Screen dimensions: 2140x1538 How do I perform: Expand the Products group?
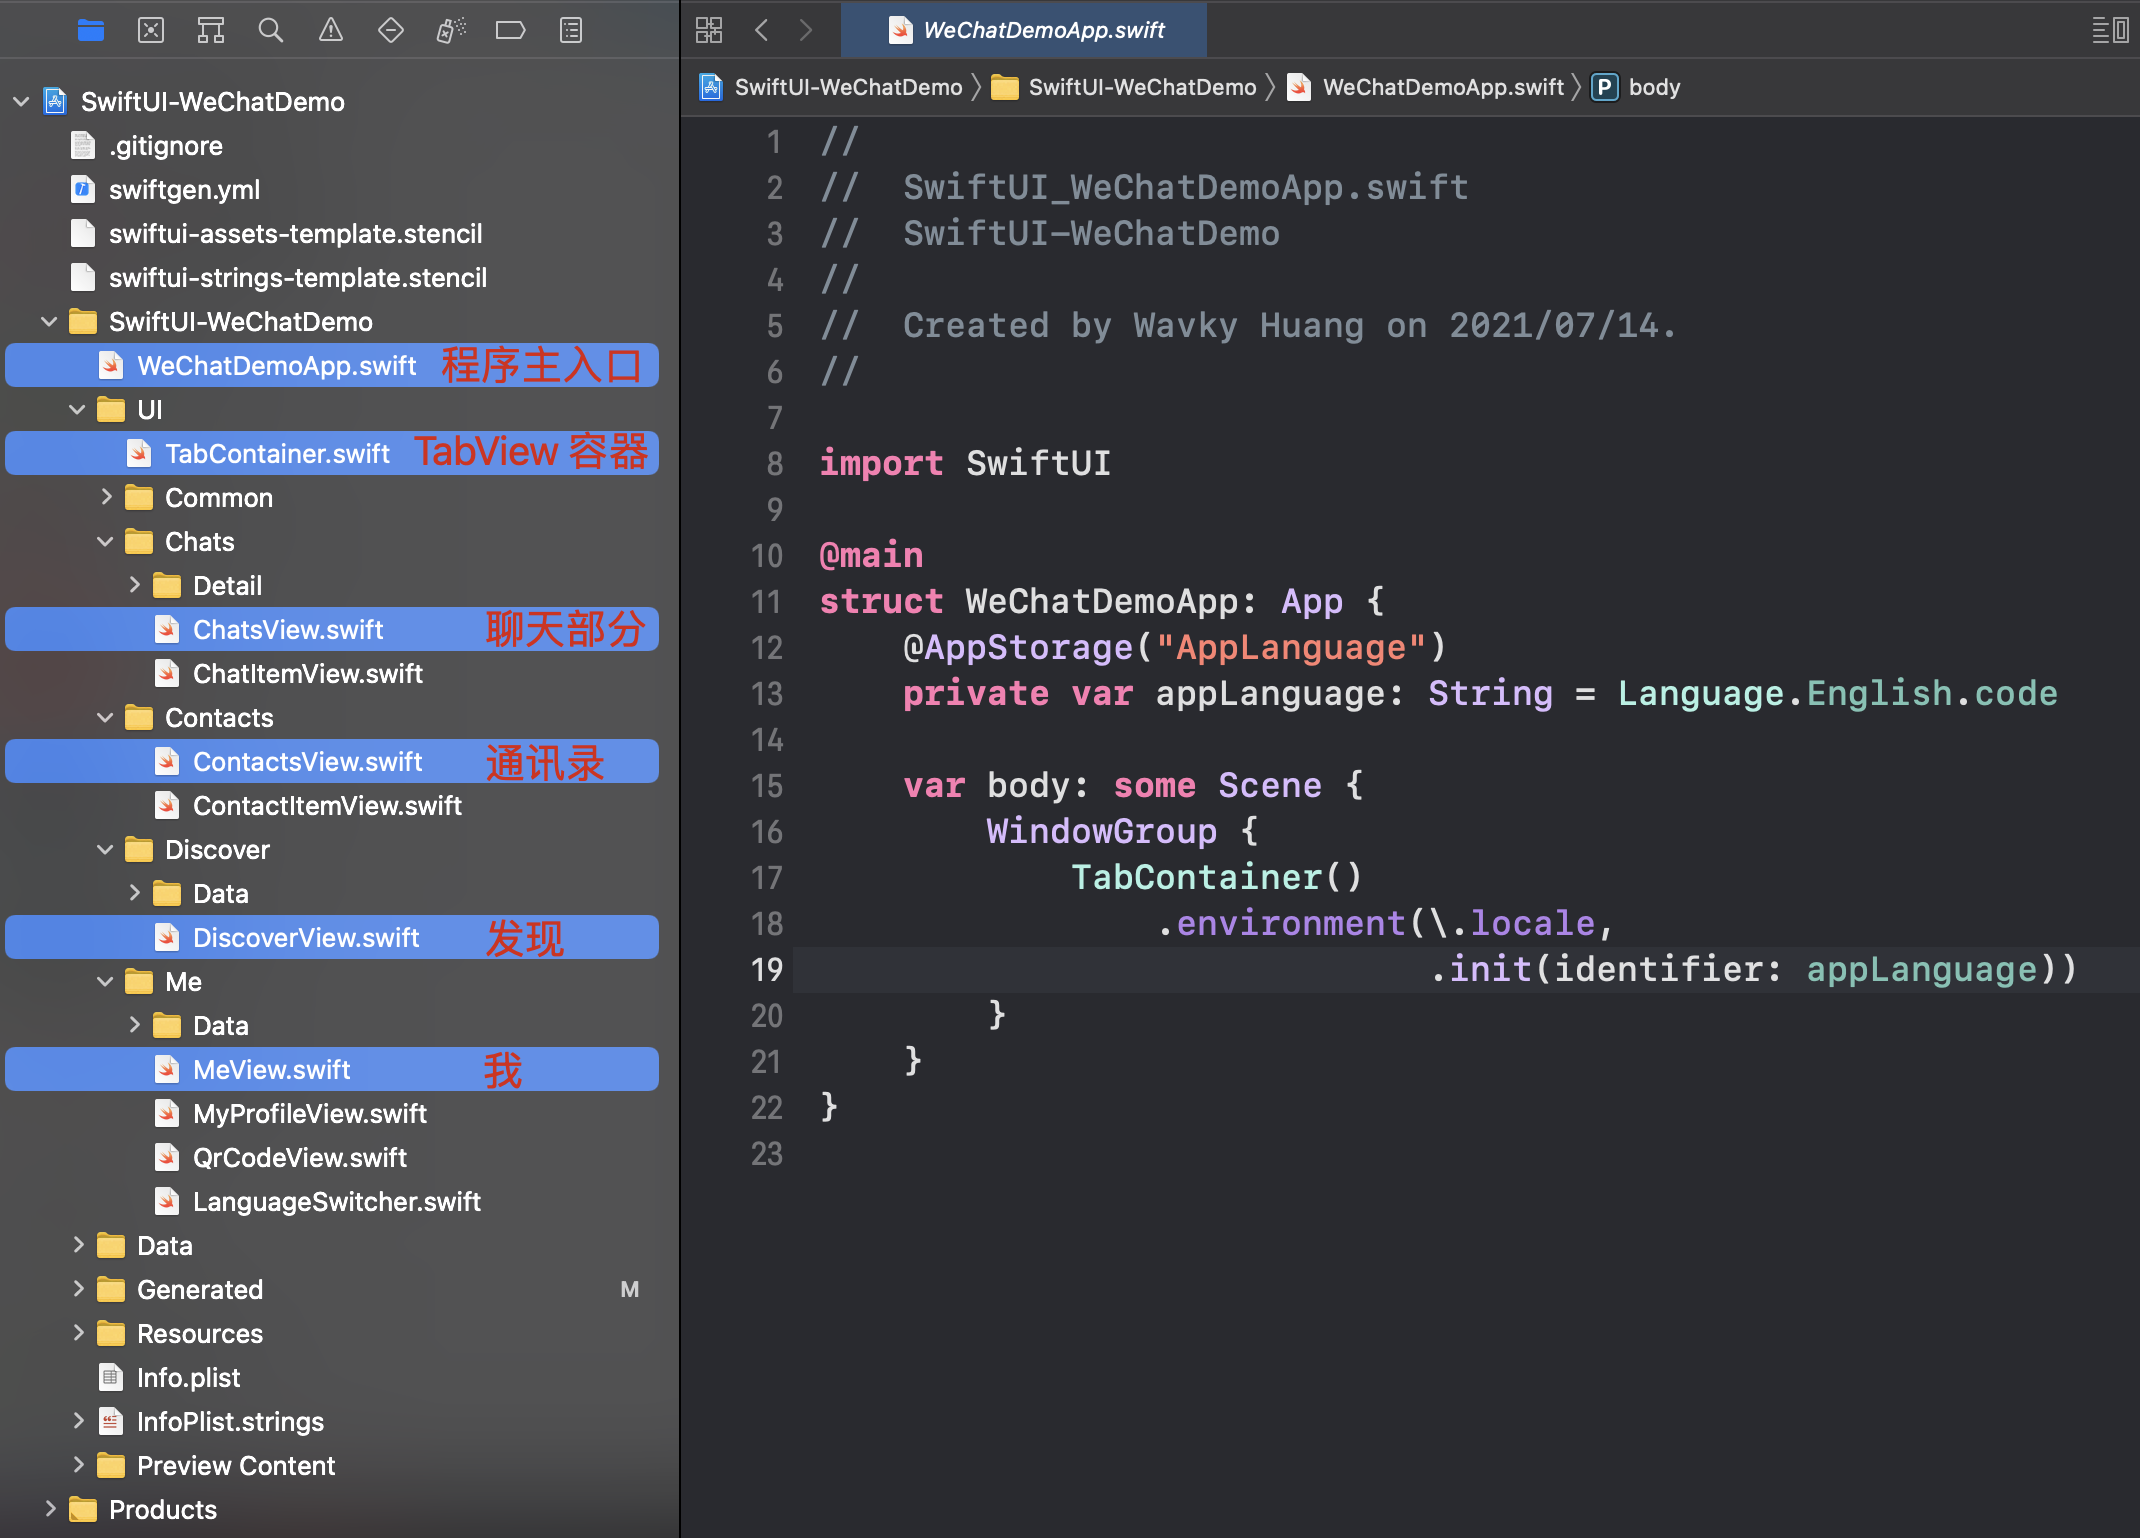(x=50, y=1509)
